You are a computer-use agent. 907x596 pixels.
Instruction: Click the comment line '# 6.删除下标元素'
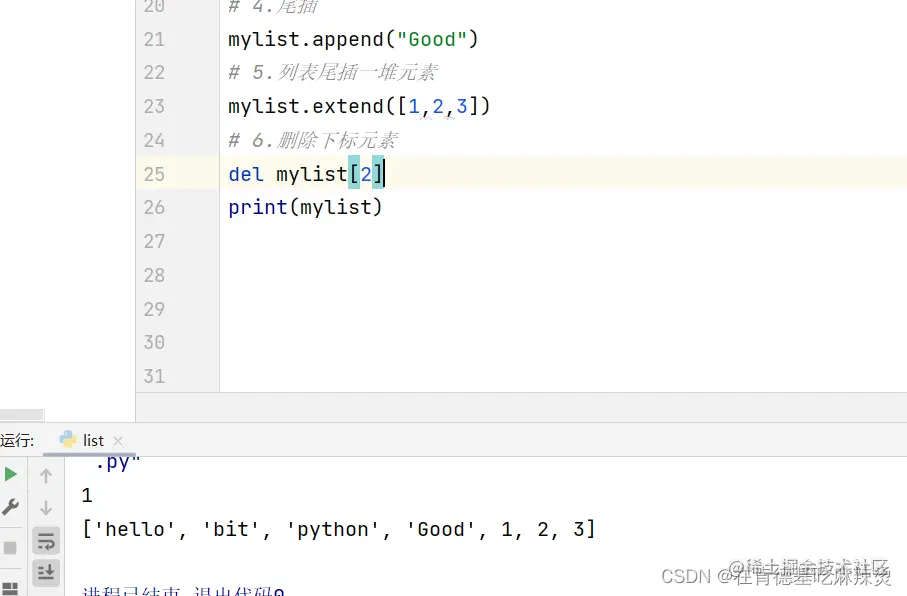point(313,140)
